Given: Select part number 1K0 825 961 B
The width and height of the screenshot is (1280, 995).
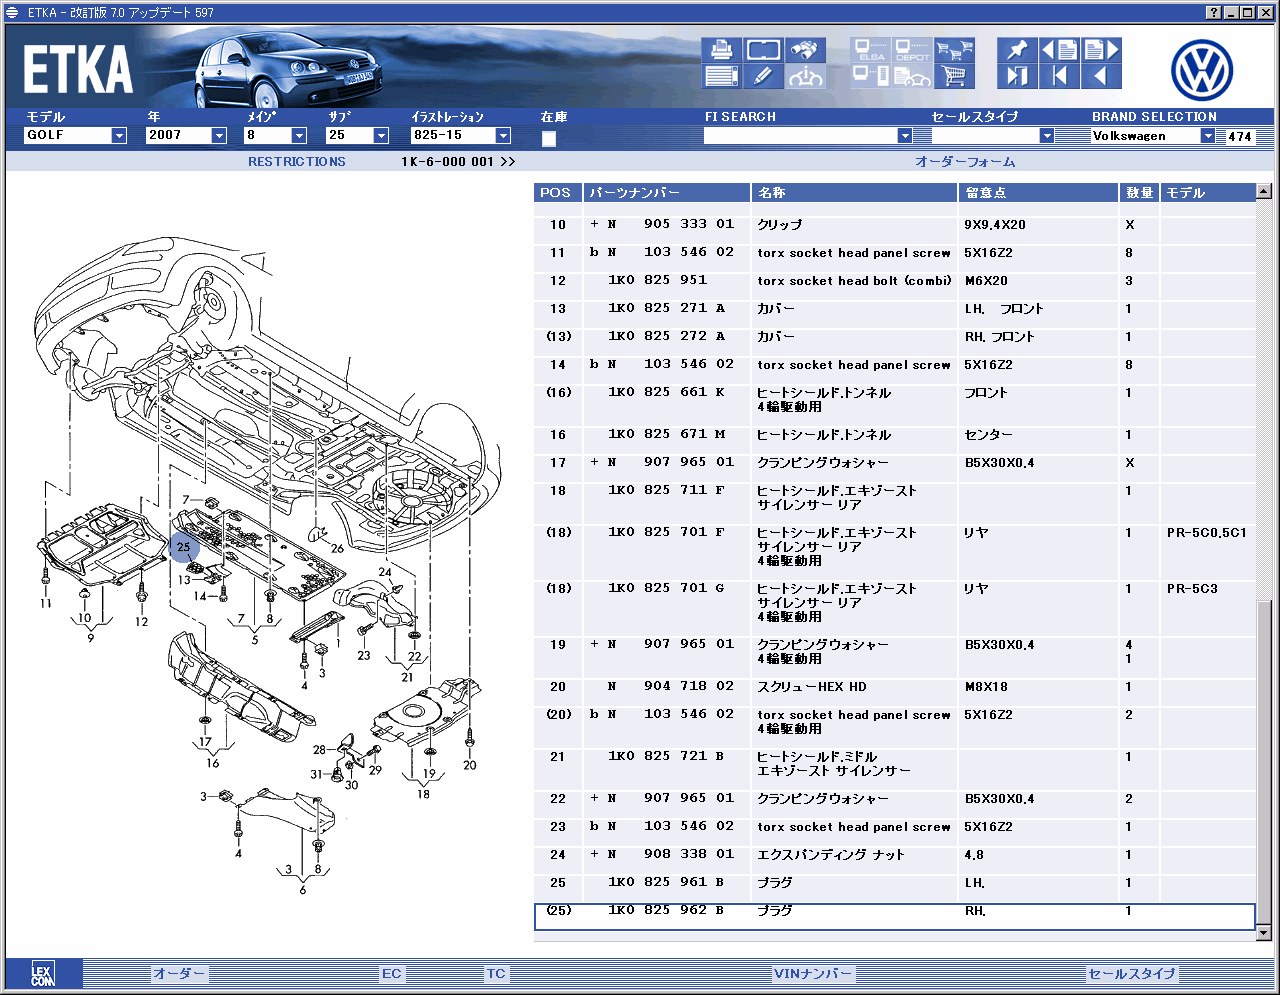Looking at the screenshot, I should (667, 883).
